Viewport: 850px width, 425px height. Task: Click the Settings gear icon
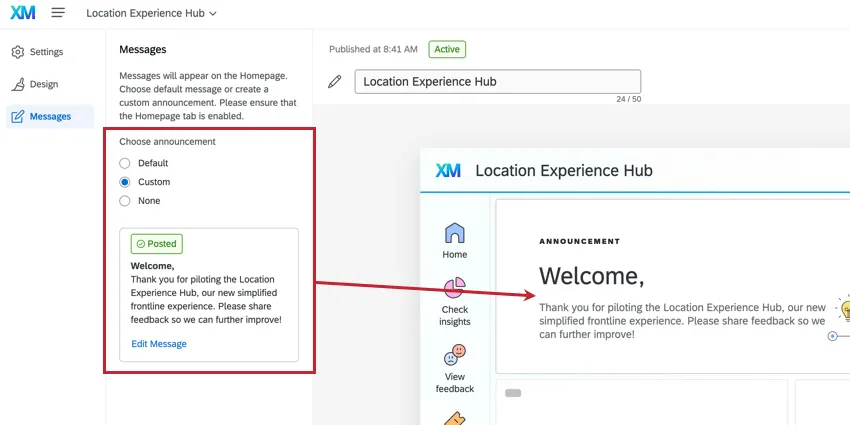[18, 52]
